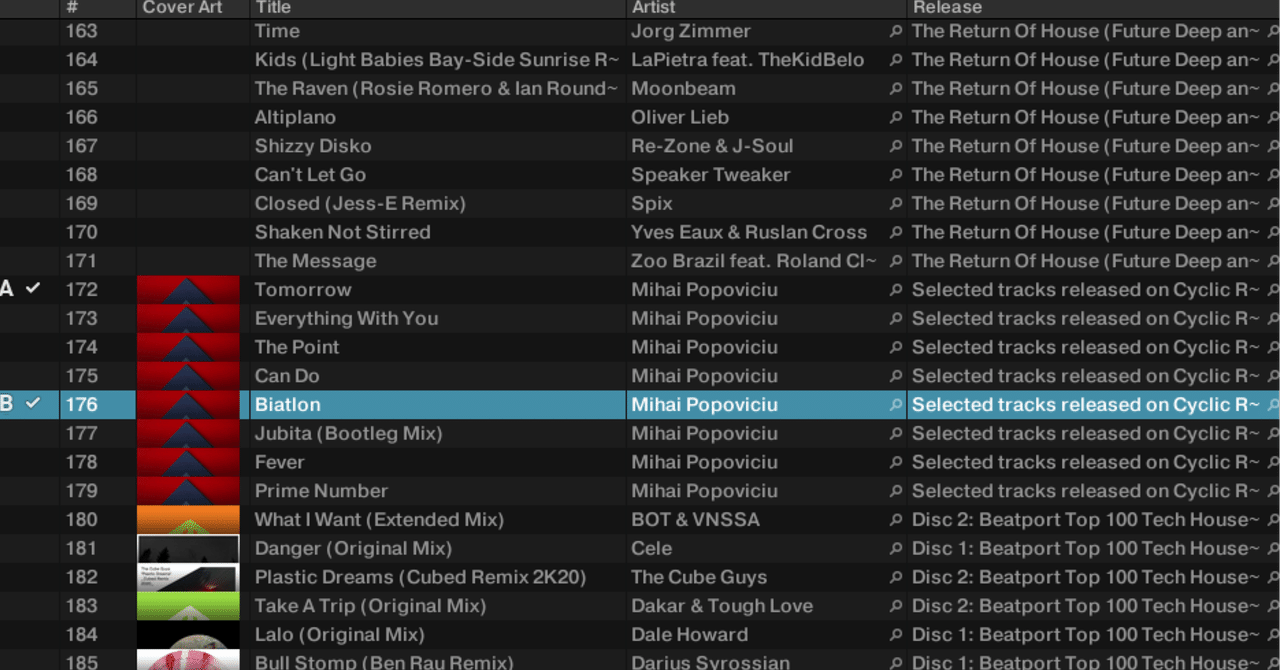The image size is (1280, 670).
Task: Click the search icon next to artist Jorg Zimmer
Action: (896, 31)
